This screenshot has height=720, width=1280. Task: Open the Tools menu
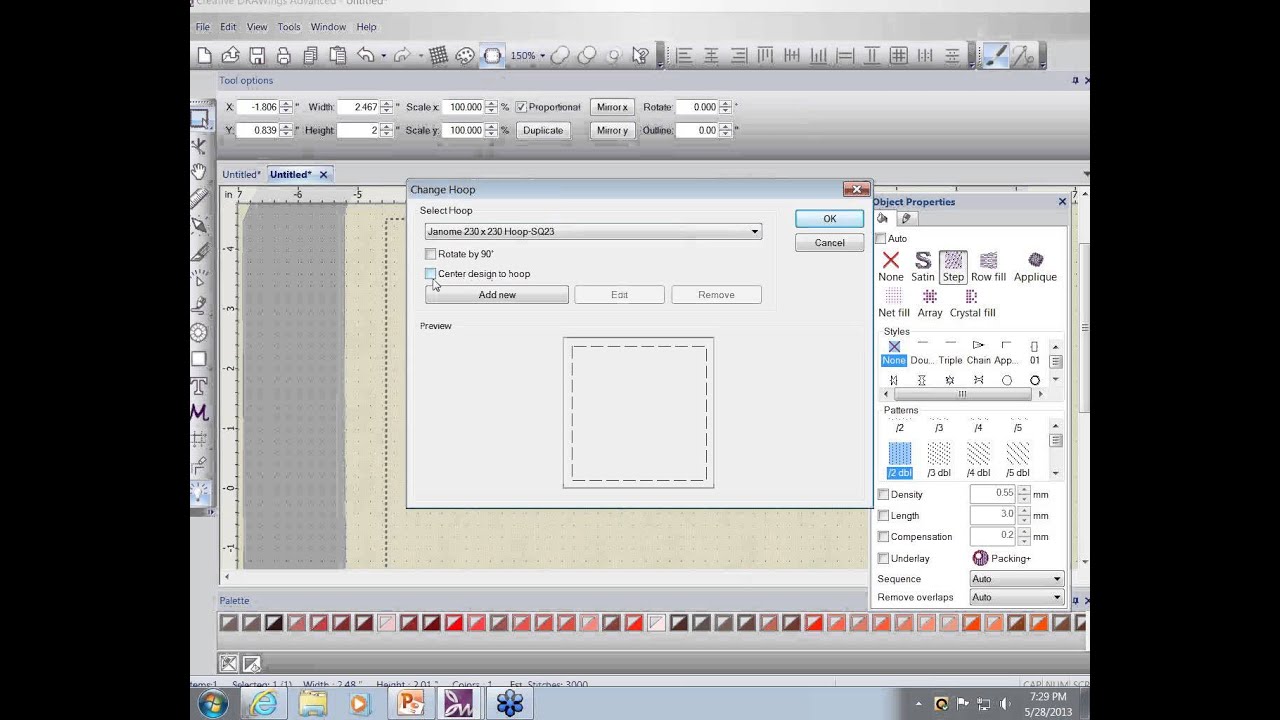pyautogui.click(x=289, y=27)
